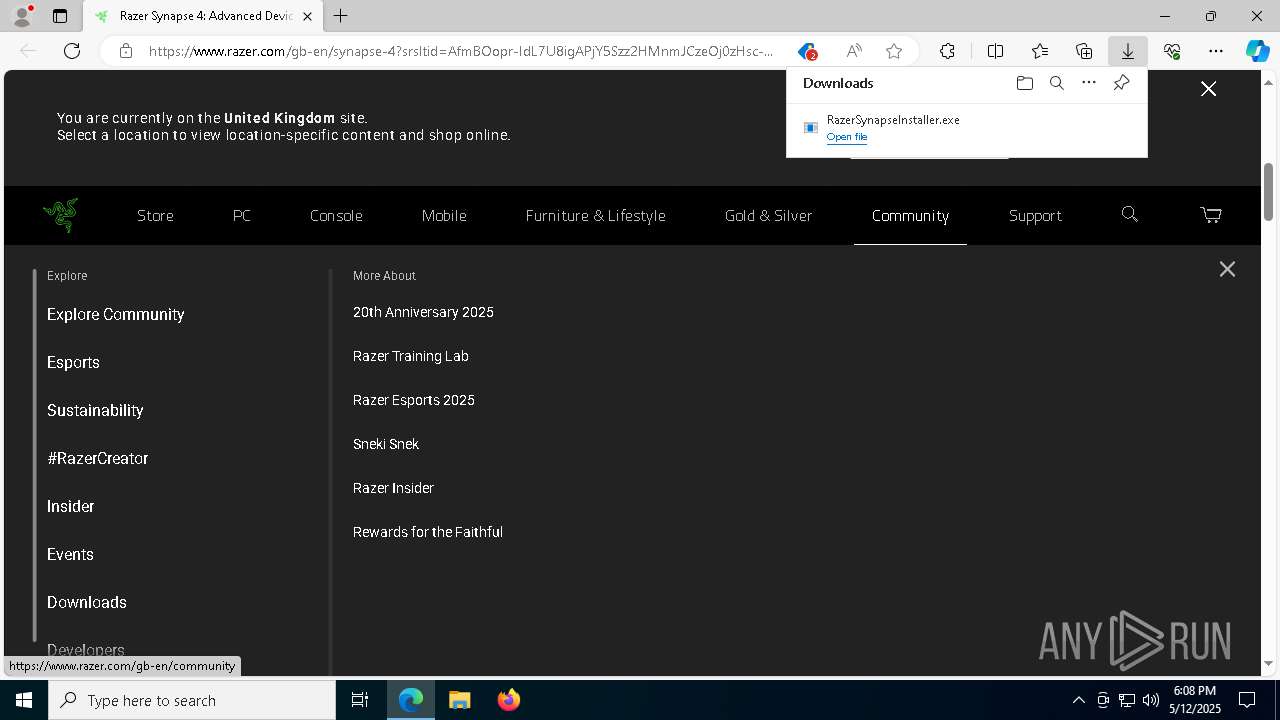Open Razer Esports 2025 link

tap(414, 400)
